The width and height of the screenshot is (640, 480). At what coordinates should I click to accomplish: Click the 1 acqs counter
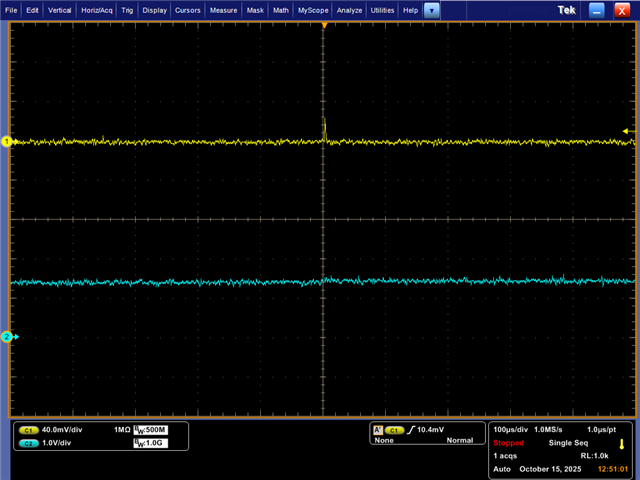pyautogui.click(x=505, y=456)
